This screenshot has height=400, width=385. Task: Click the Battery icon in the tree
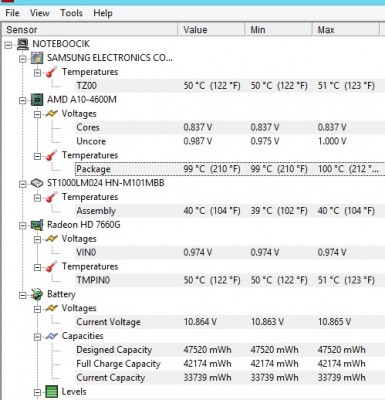(37, 294)
